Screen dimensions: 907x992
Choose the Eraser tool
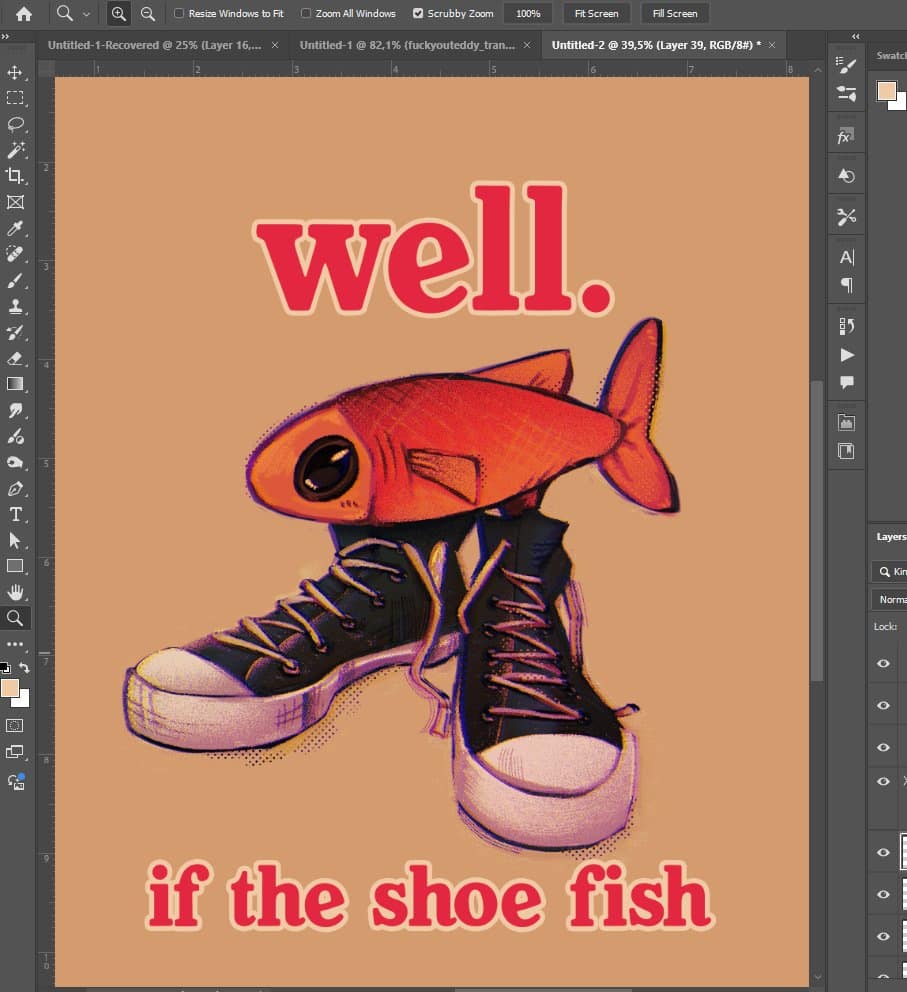pos(16,358)
